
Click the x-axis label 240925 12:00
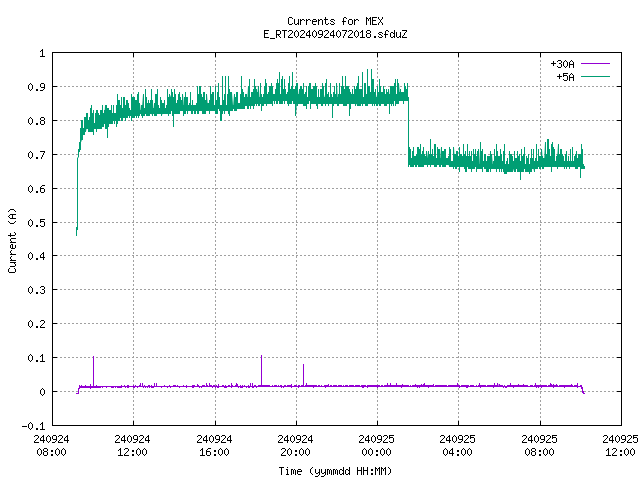tap(620, 445)
